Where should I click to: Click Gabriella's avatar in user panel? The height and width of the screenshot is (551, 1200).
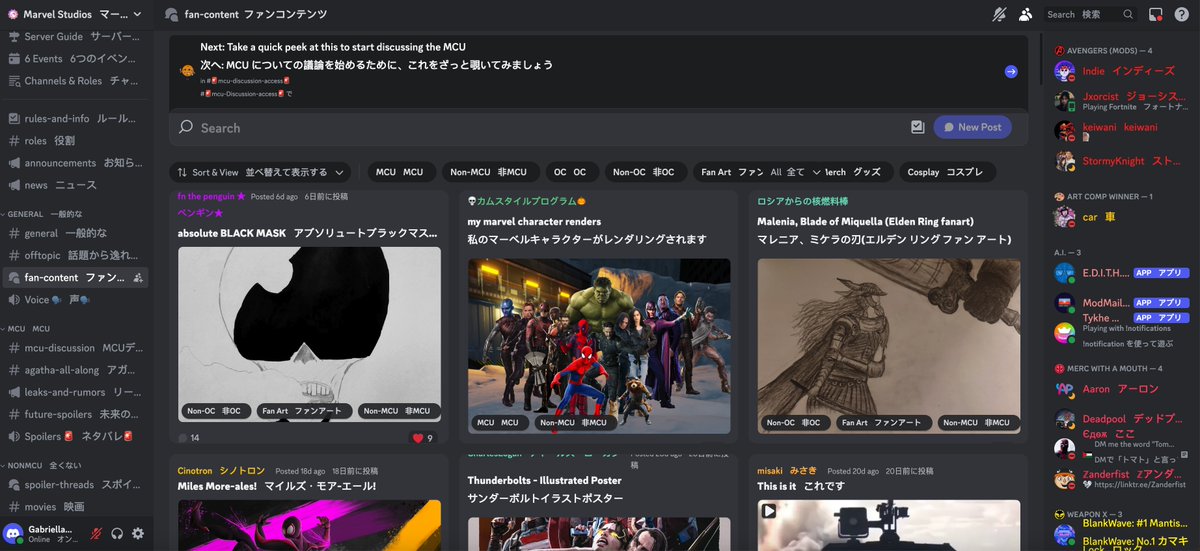pos(13,533)
